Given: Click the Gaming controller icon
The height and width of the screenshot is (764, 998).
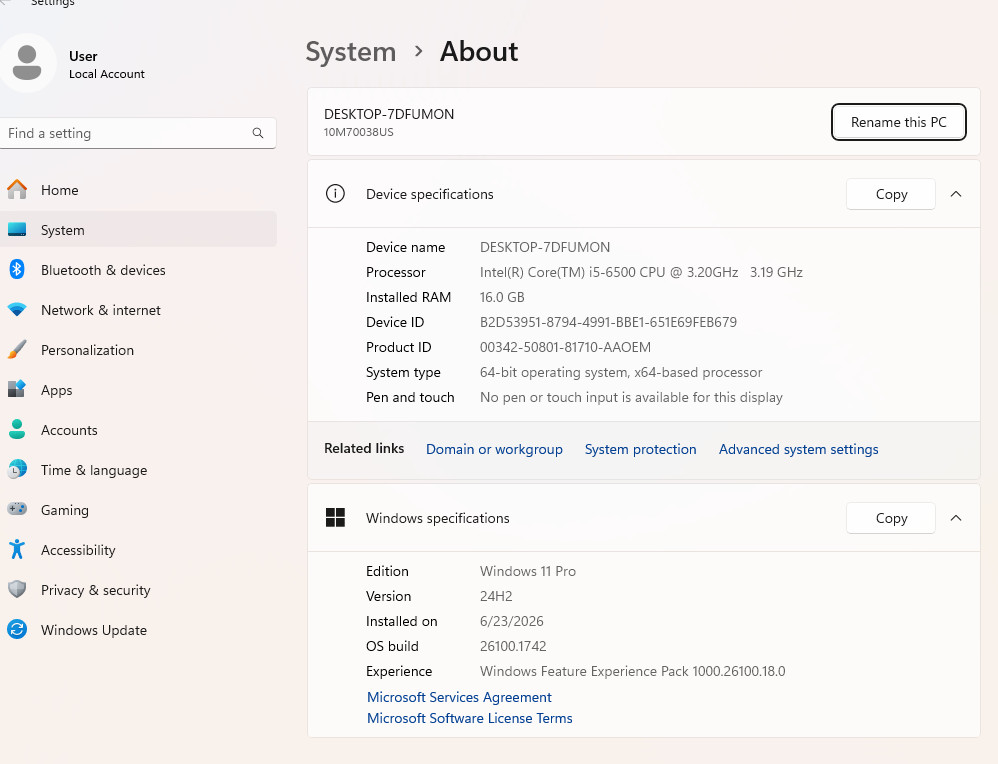Looking at the screenshot, I should 17,509.
